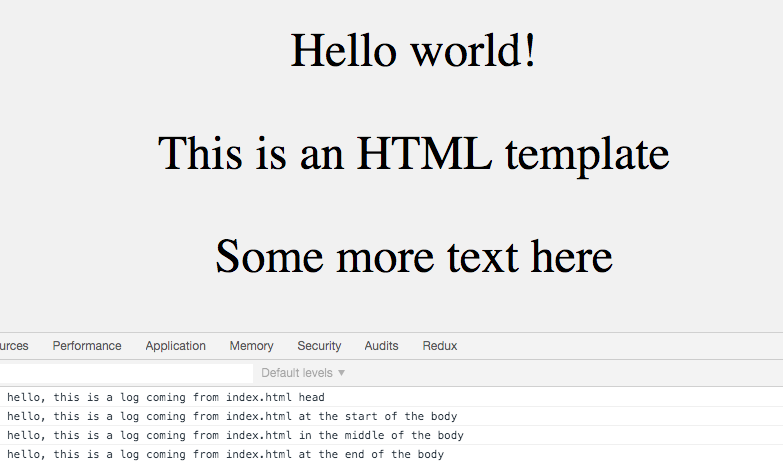Image resolution: width=783 pixels, height=461 pixels.
Task: Select the Security tab
Action: point(319,346)
